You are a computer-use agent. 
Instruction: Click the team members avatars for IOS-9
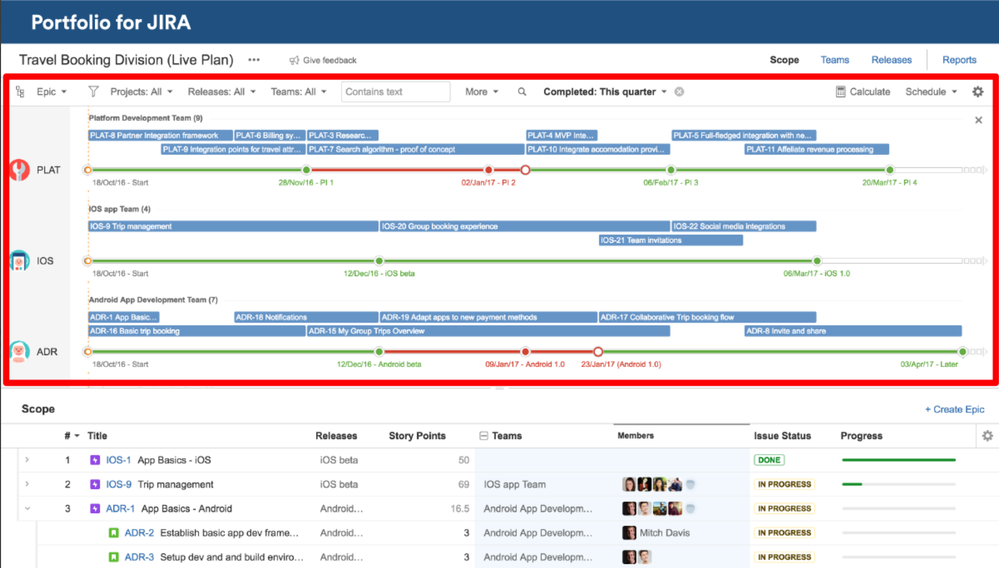(658, 484)
